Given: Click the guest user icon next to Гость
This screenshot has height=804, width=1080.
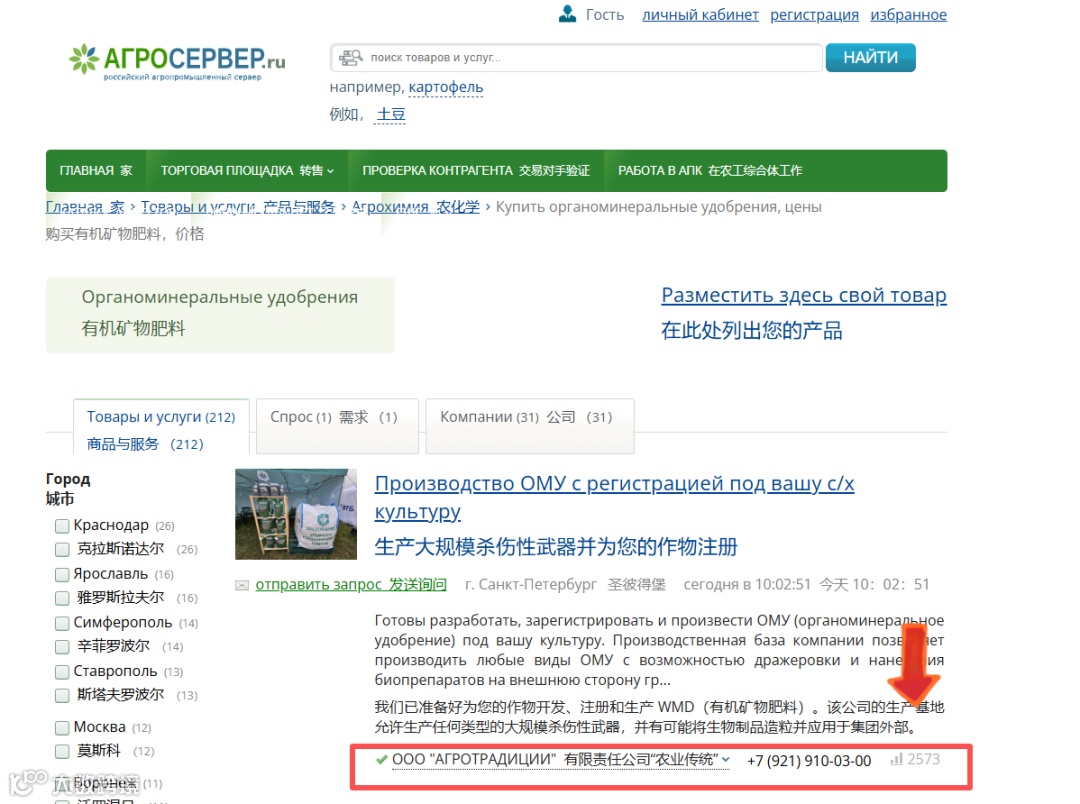Looking at the screenshot, I should [568, 14].
